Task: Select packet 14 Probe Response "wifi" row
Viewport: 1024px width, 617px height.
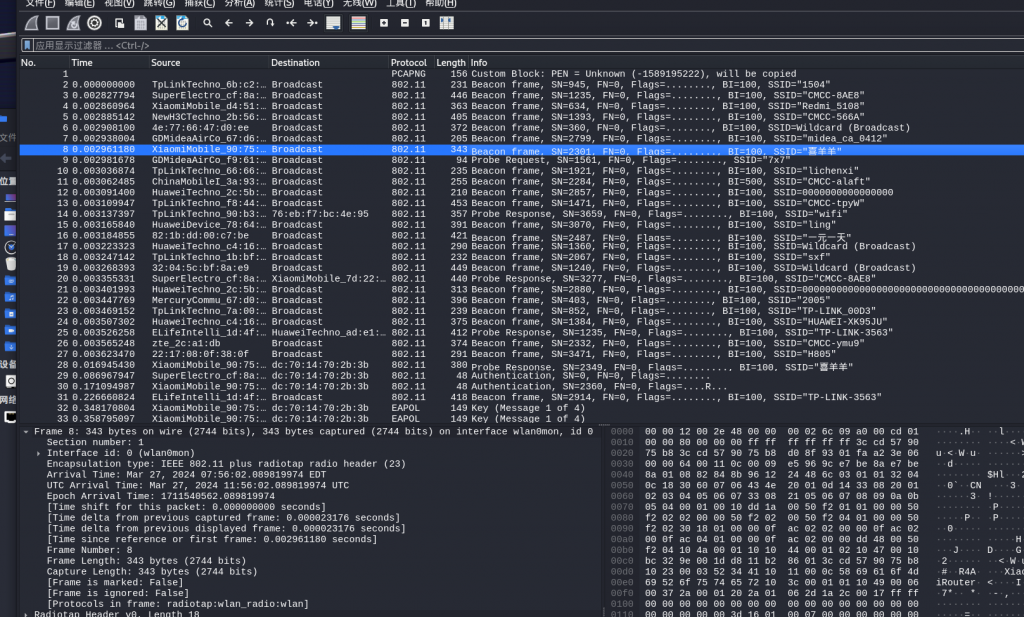Action: point(522,214)
